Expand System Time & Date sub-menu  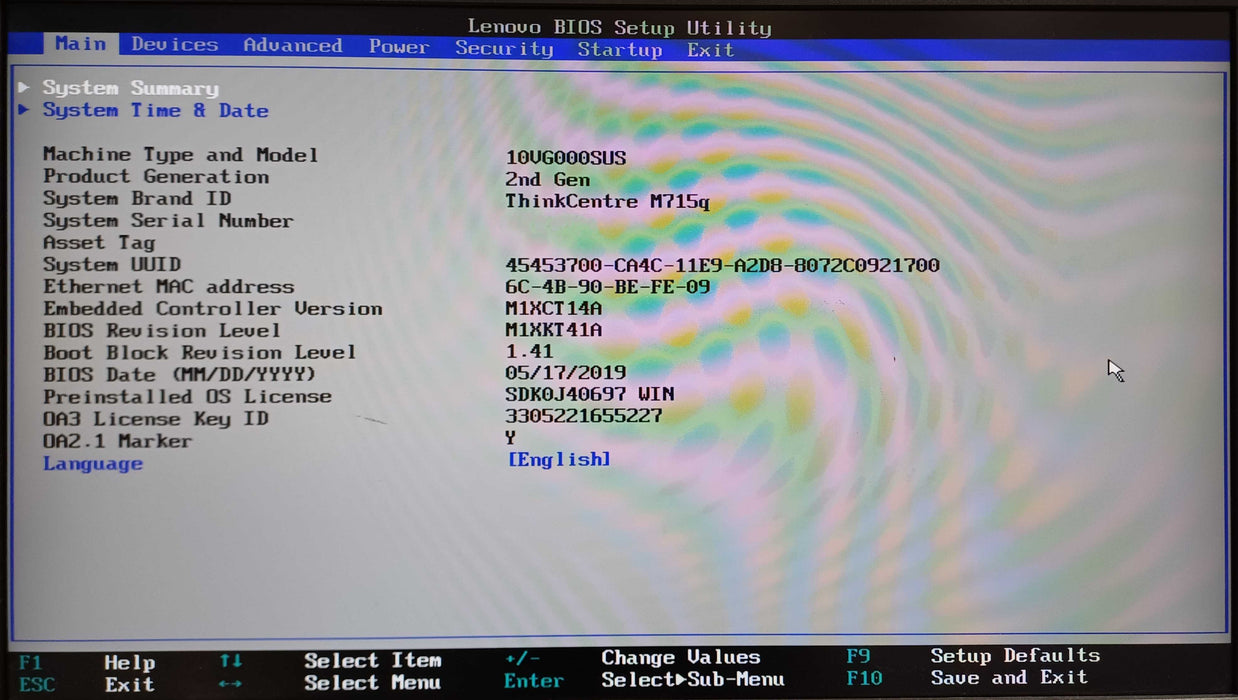coord(155,110)
